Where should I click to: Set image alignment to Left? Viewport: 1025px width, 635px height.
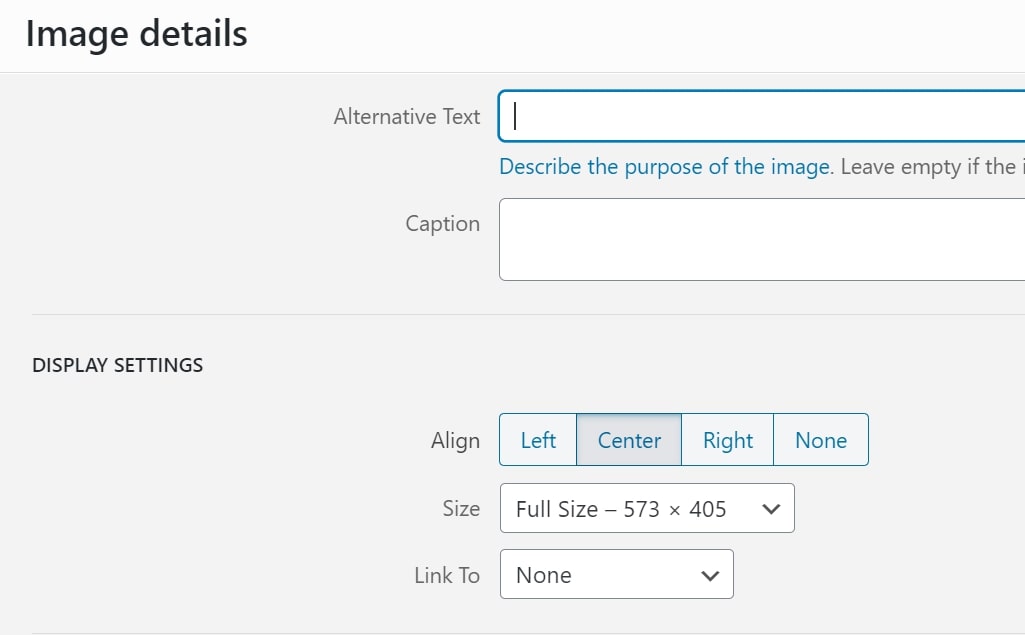(538, 440)
